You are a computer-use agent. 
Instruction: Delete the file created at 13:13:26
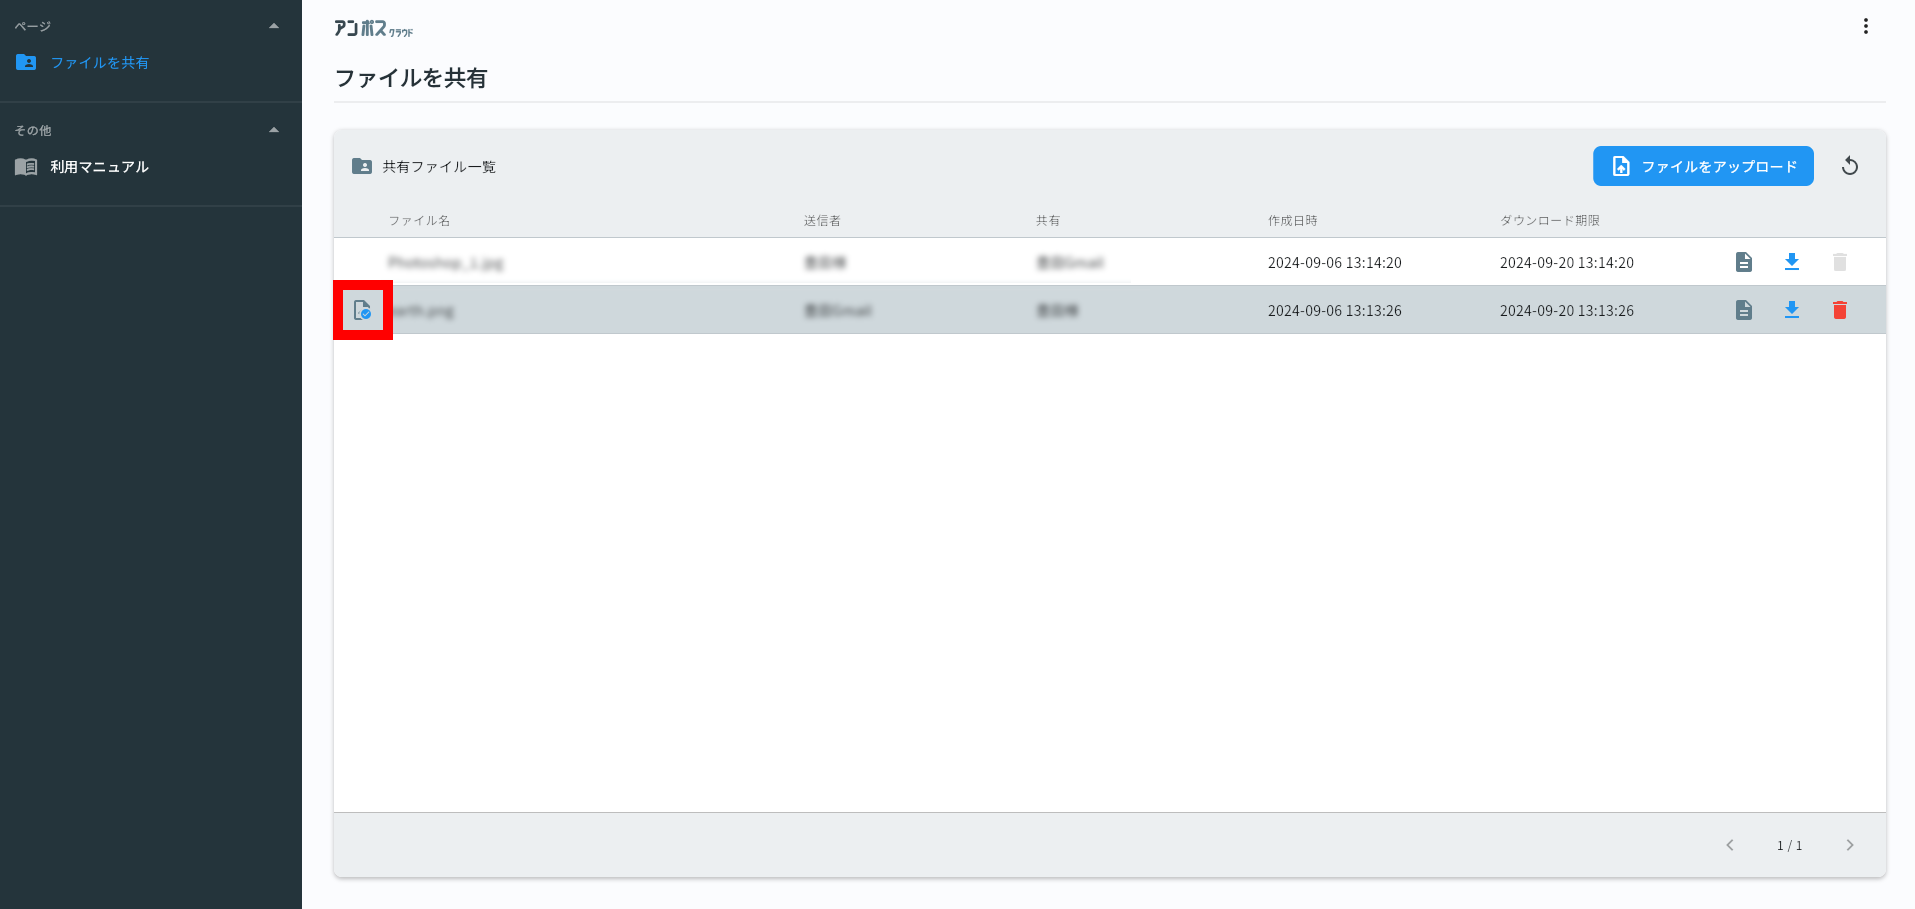click(1839, 310)
